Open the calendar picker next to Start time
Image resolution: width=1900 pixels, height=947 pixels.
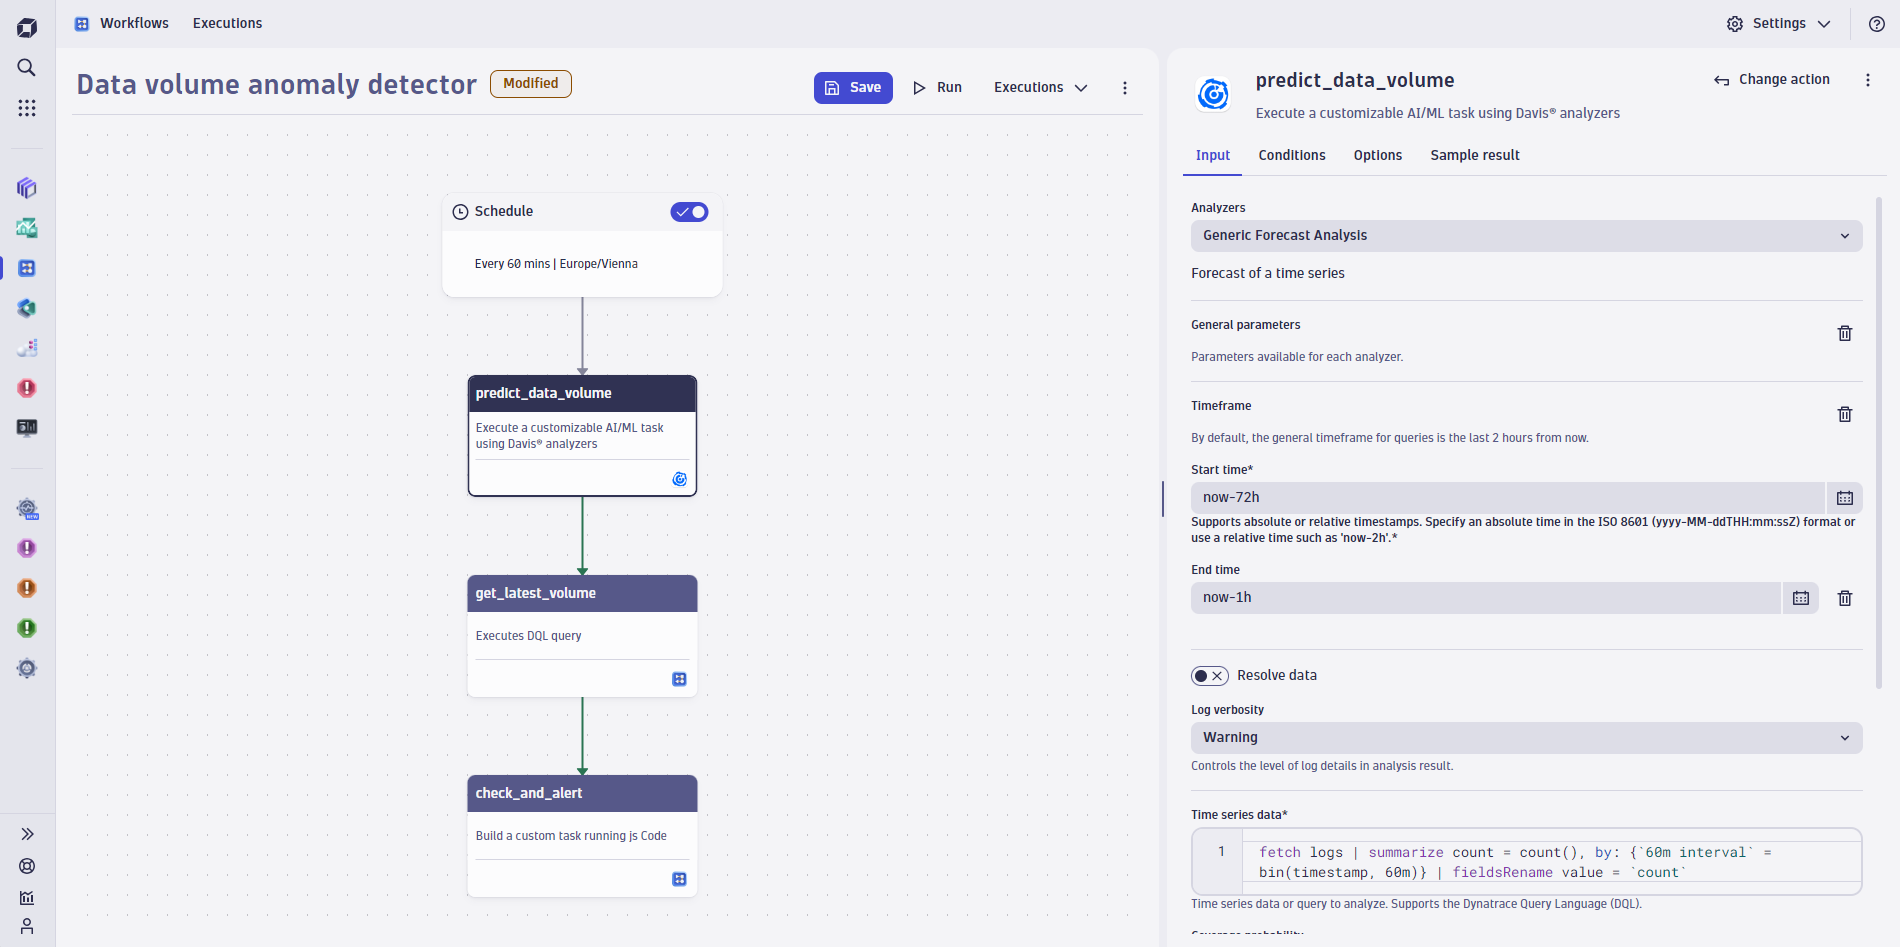1845,497
